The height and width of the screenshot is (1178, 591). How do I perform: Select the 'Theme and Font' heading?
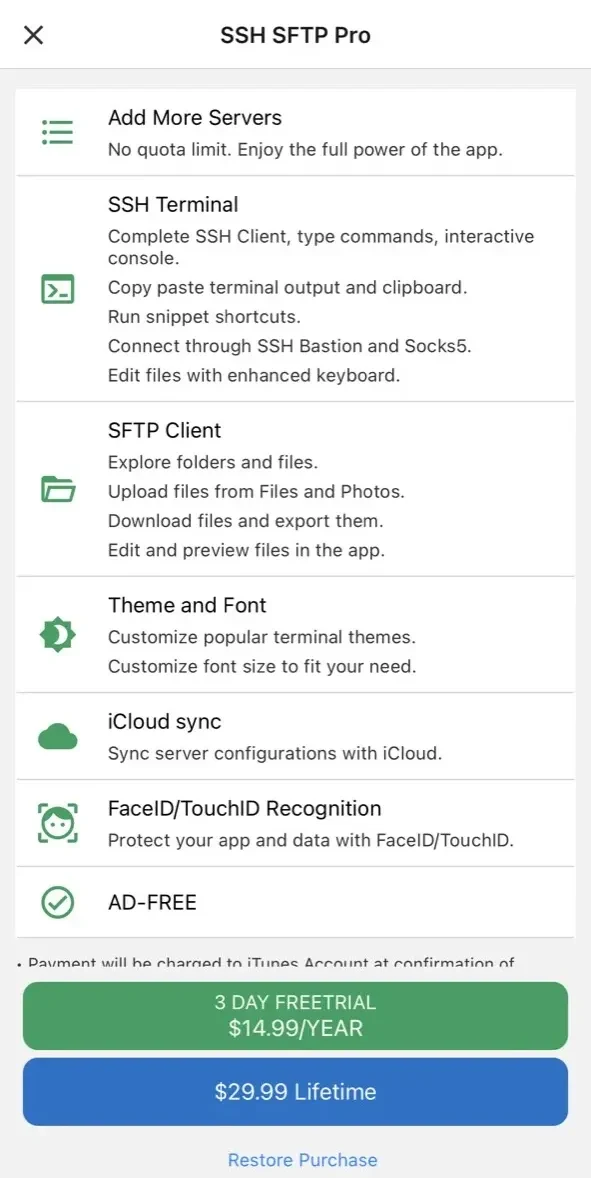[x=187, y=606]
